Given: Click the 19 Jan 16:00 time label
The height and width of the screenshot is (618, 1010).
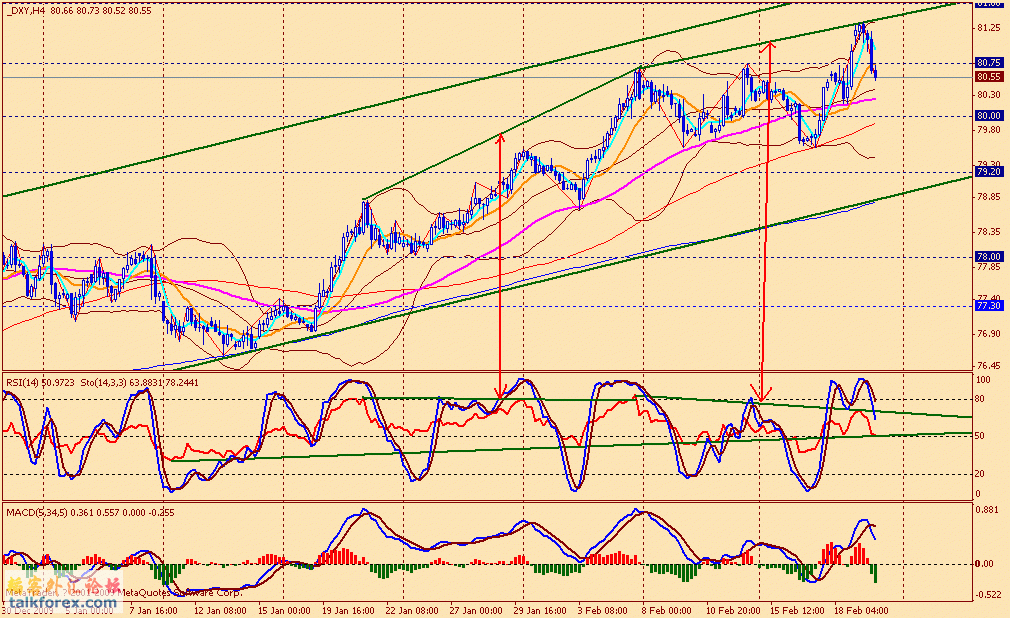Looking at the screenshot, I should [x=348, y=611].
